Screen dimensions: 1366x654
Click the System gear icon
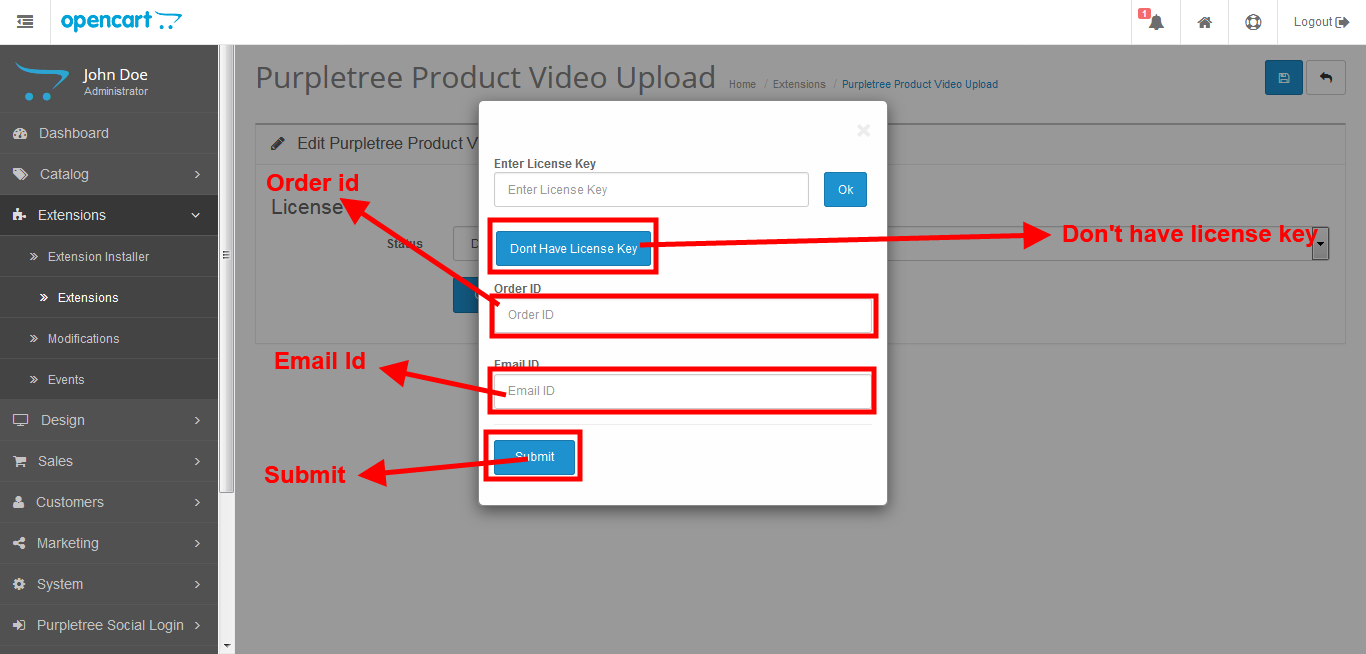point(19,584)
